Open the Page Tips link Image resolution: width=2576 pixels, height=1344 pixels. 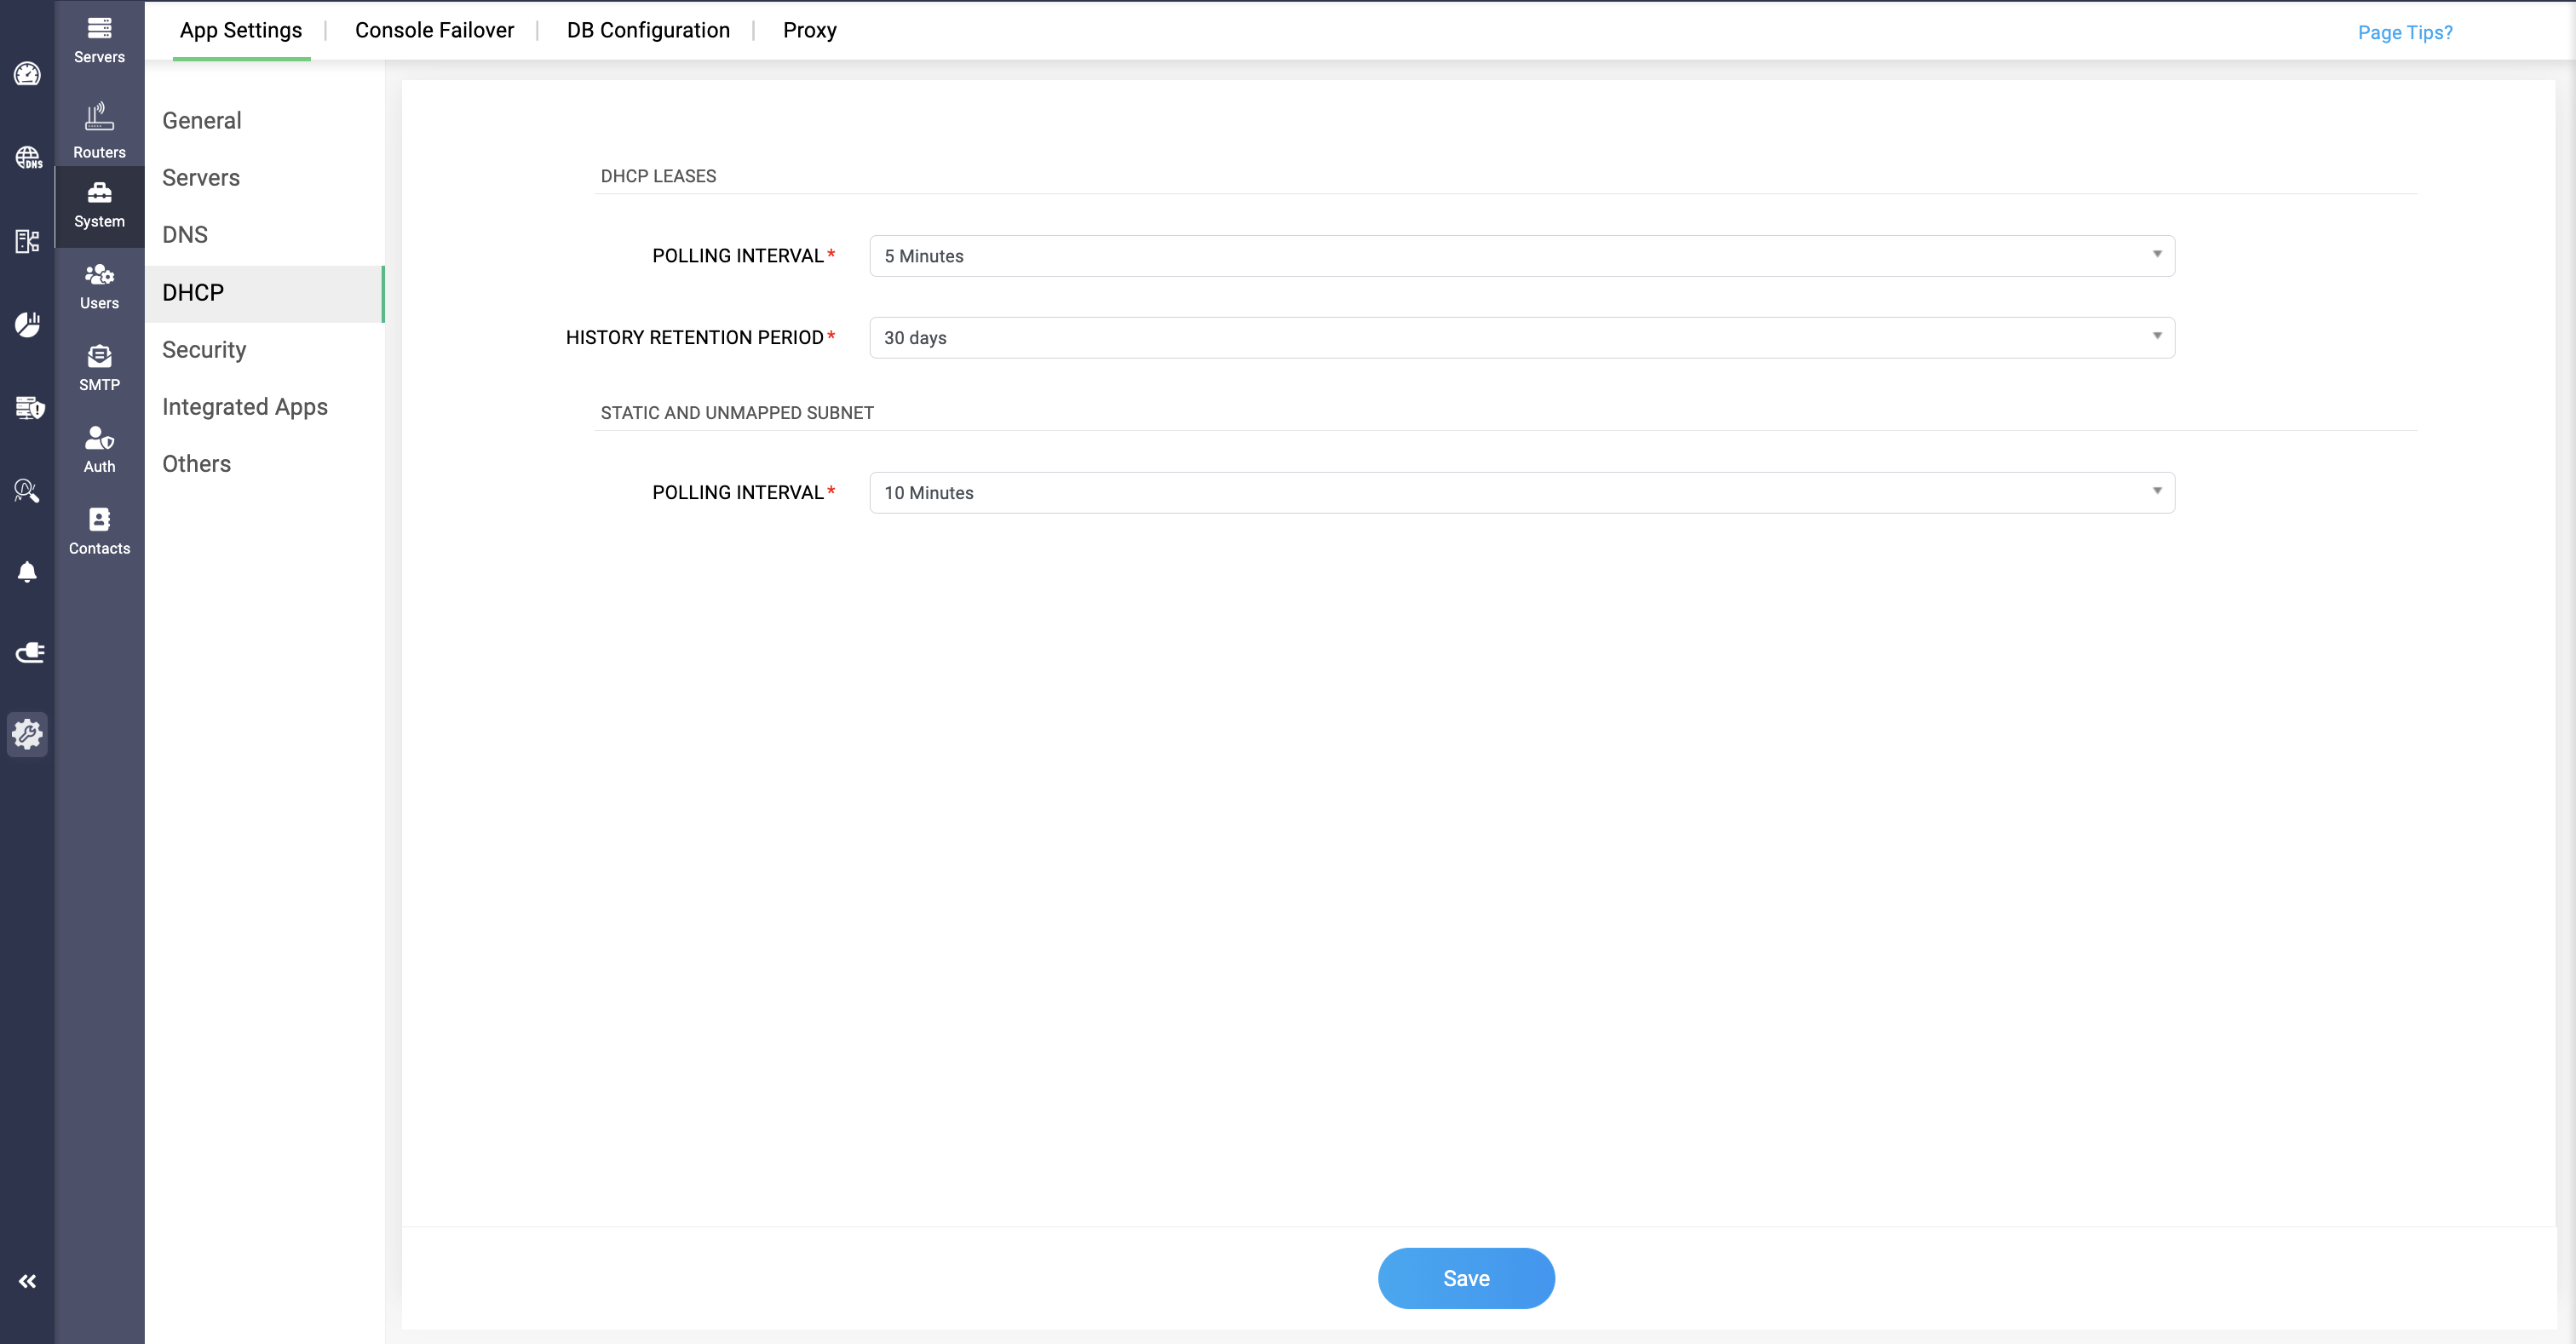[x=2404, y=32]
